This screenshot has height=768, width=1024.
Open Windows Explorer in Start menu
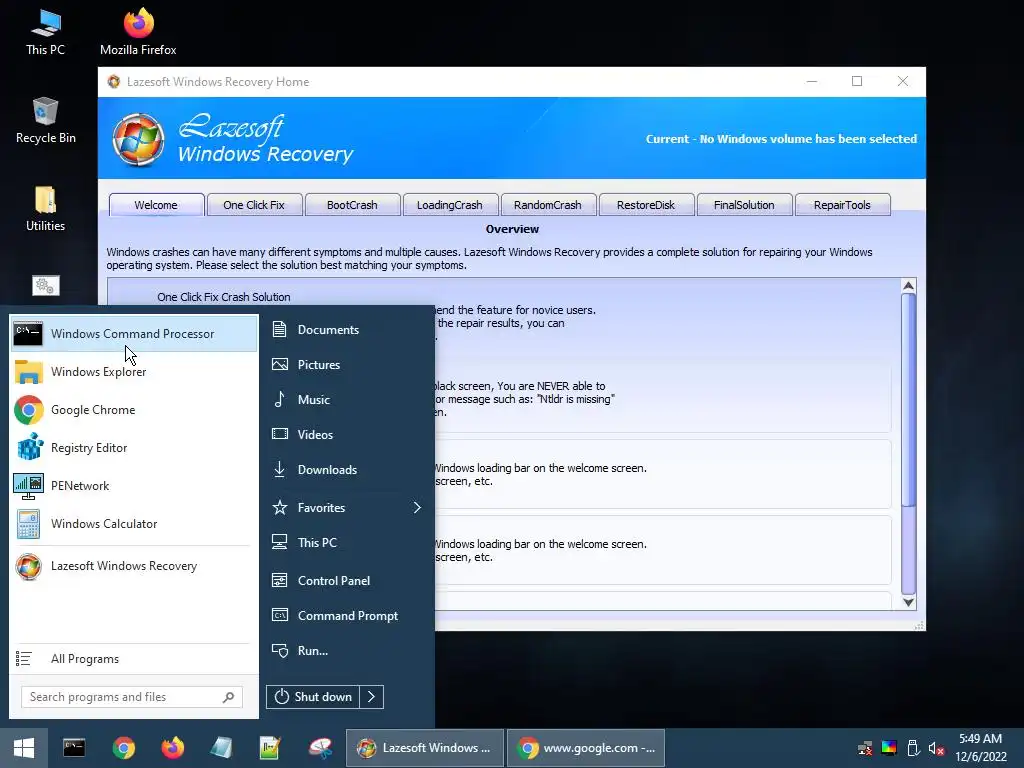tap(134, 372)
